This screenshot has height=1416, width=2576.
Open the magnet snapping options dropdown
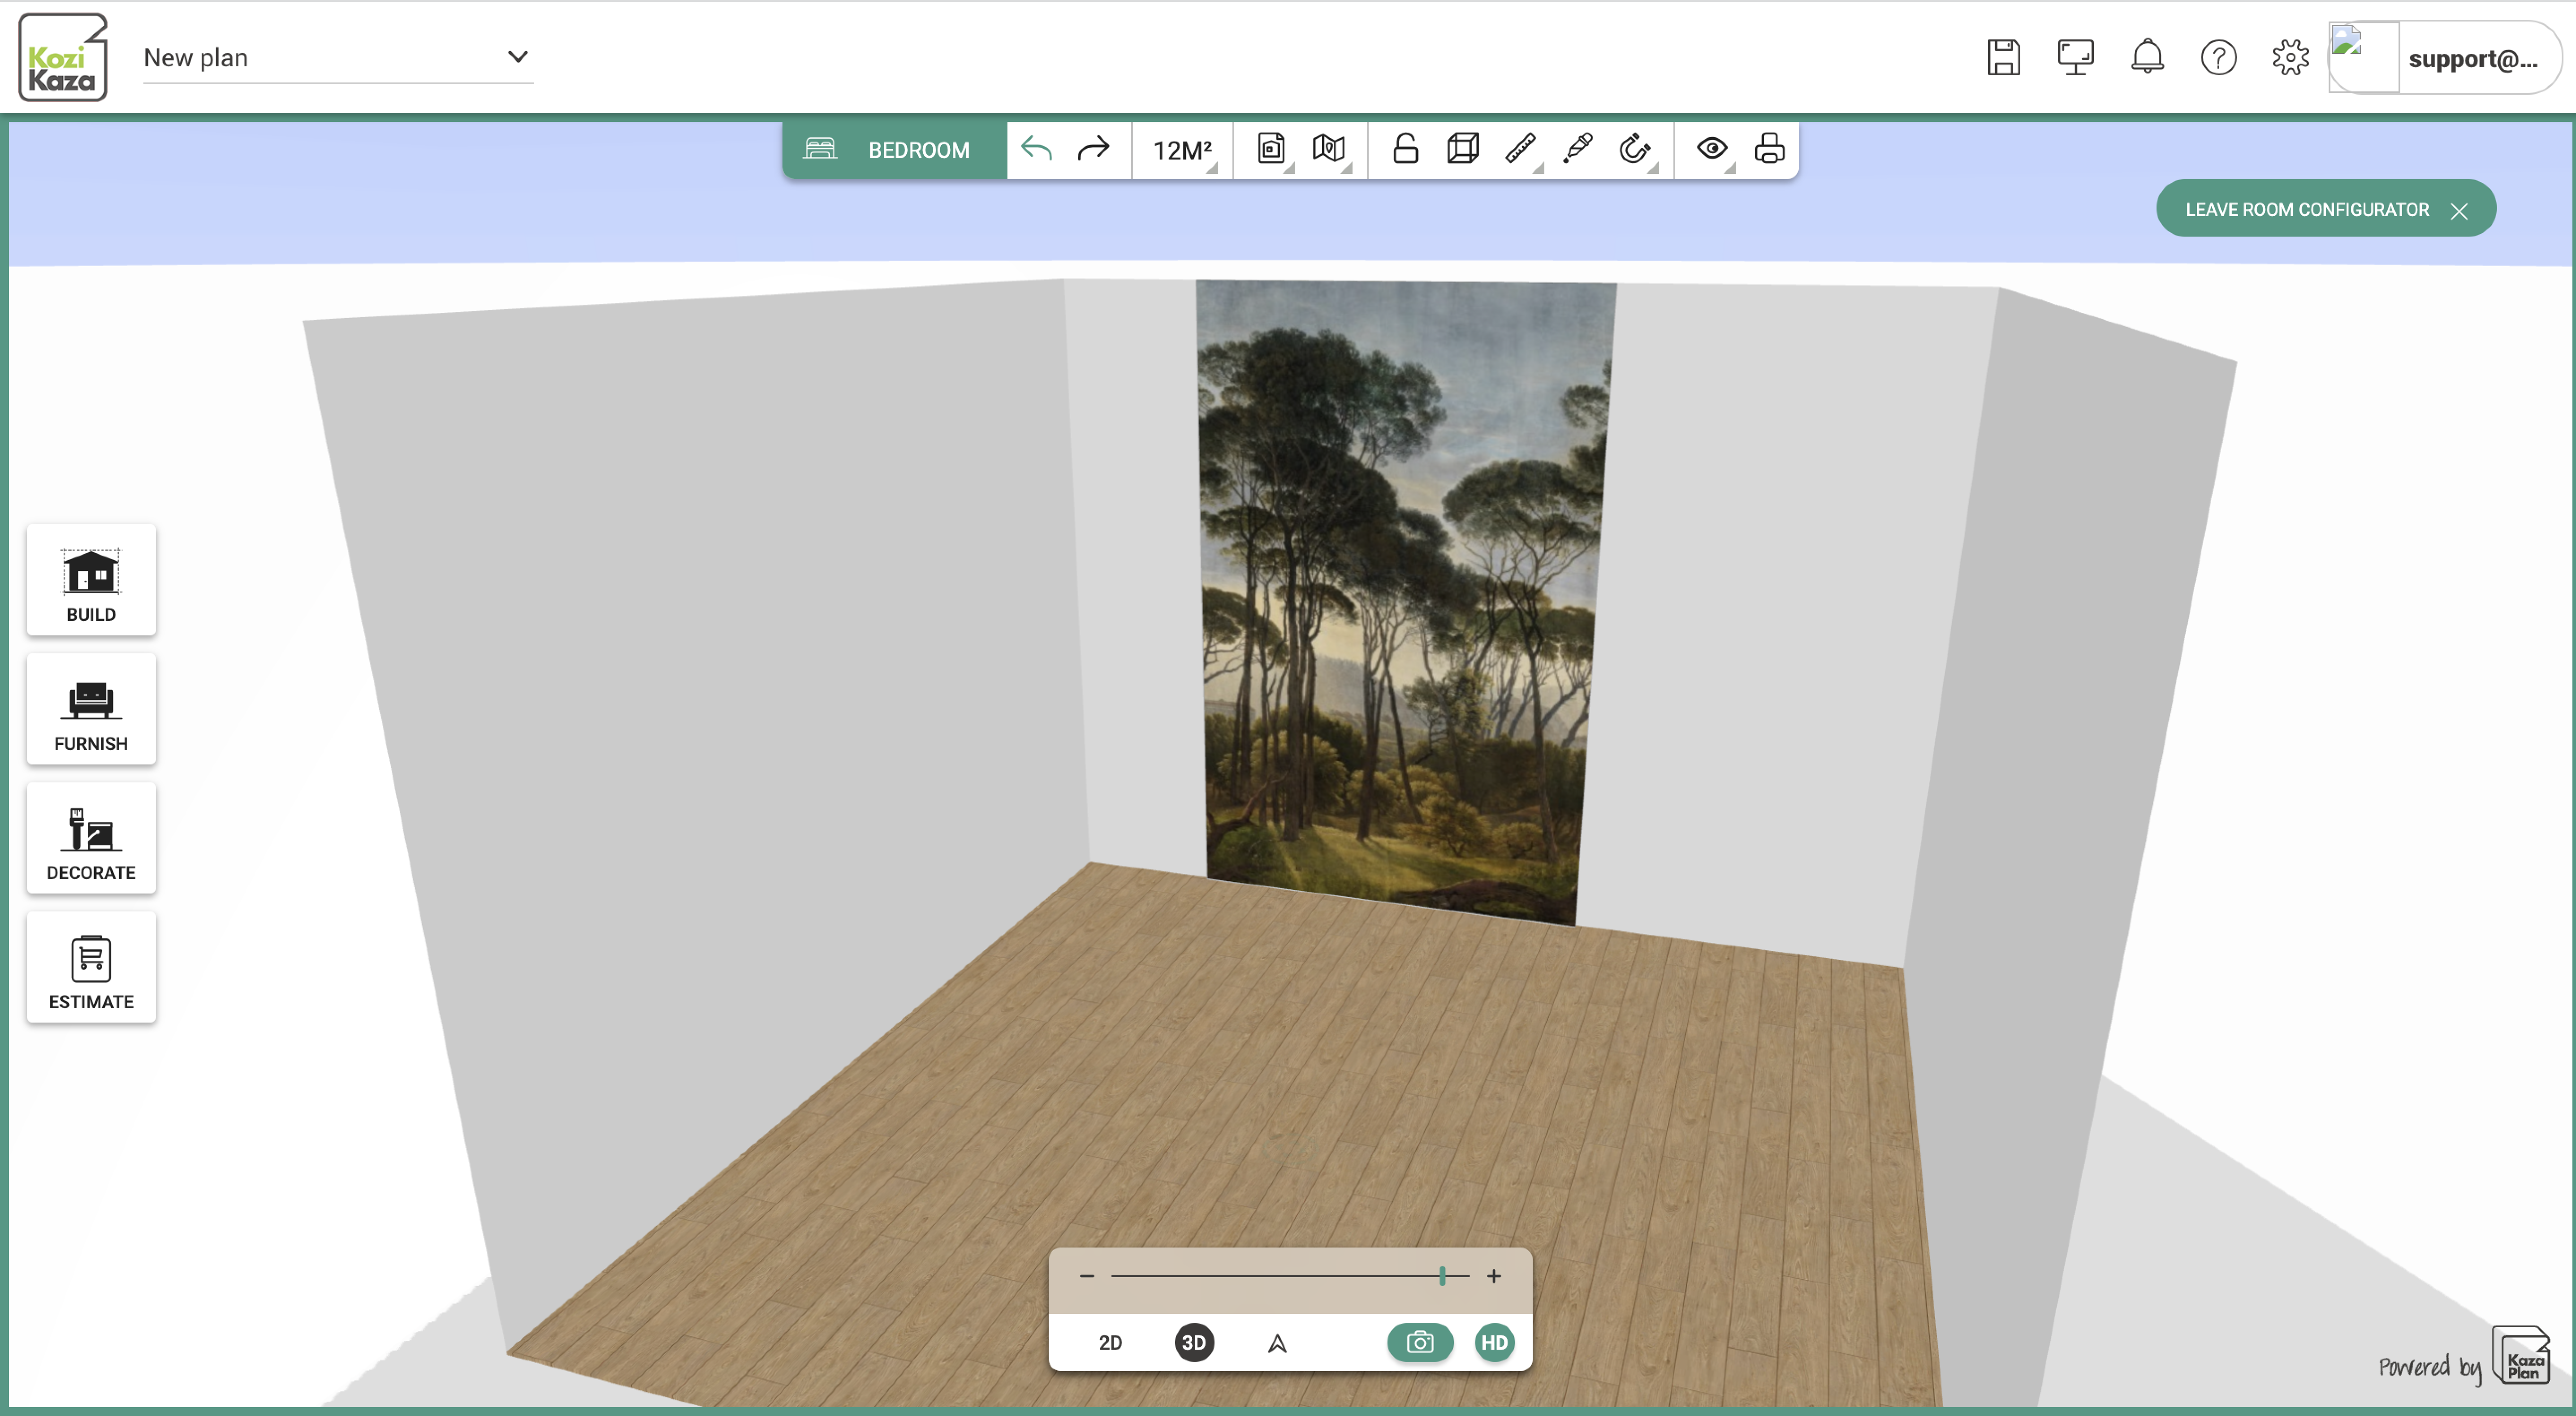(x=1635, y=150)
